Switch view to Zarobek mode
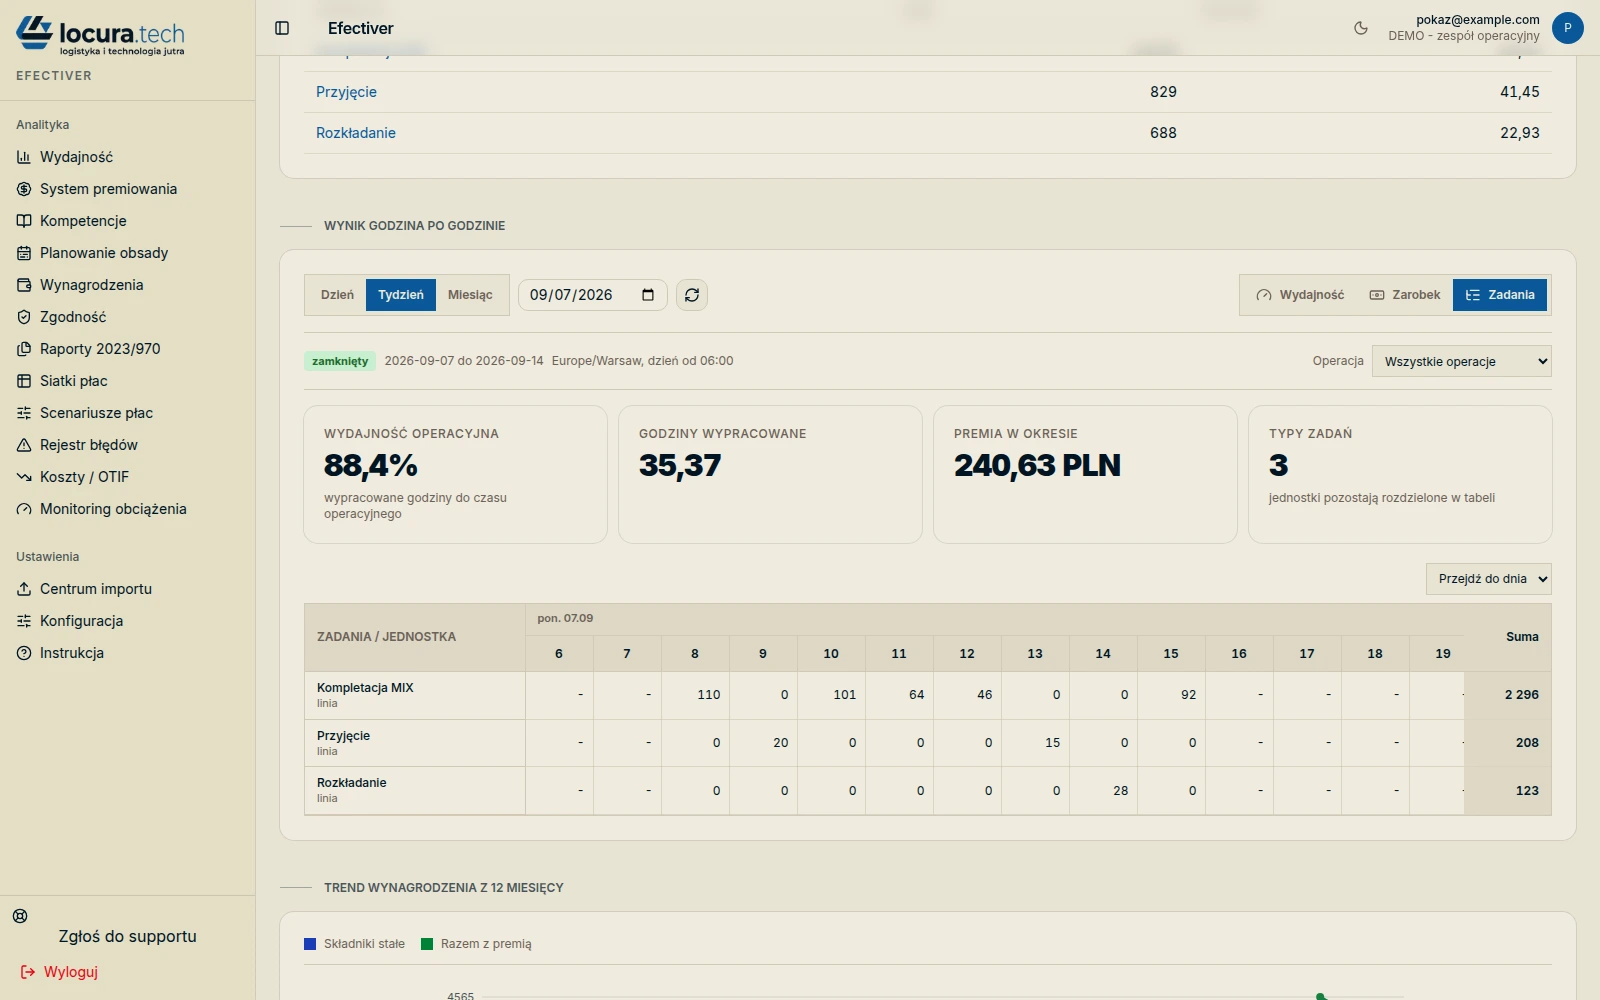 (1405, 295)
